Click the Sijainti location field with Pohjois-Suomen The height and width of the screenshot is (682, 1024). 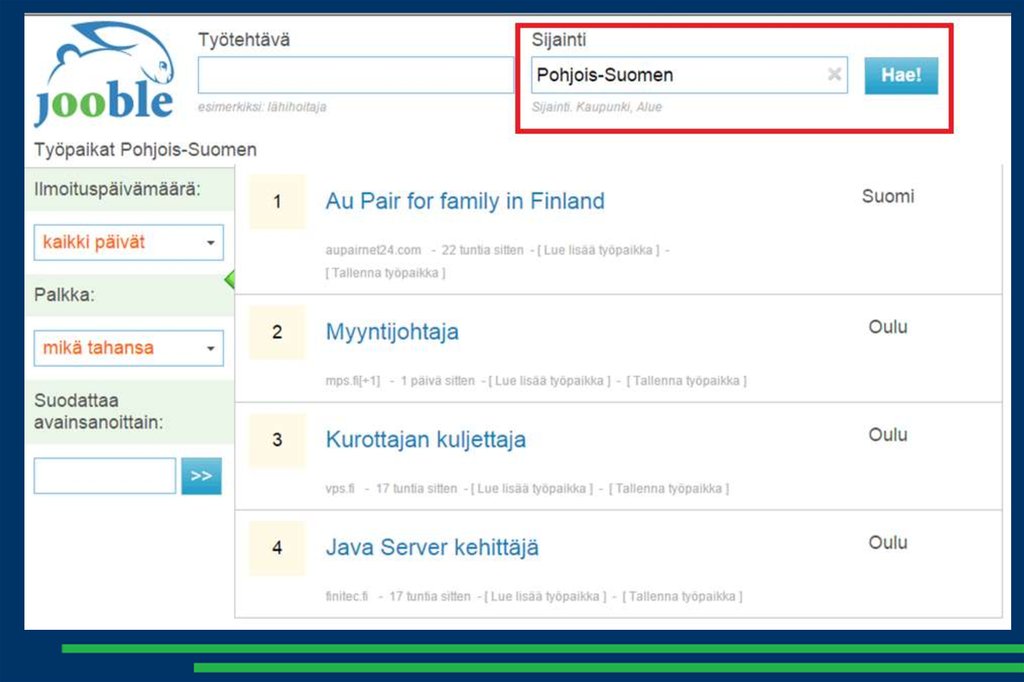tap(678, 75)
